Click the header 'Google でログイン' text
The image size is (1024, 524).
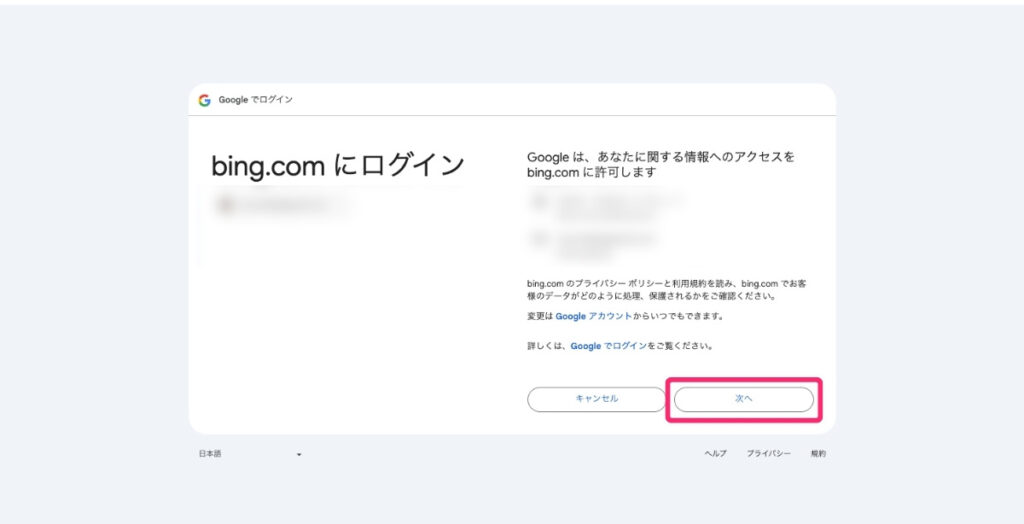(255, 100)
